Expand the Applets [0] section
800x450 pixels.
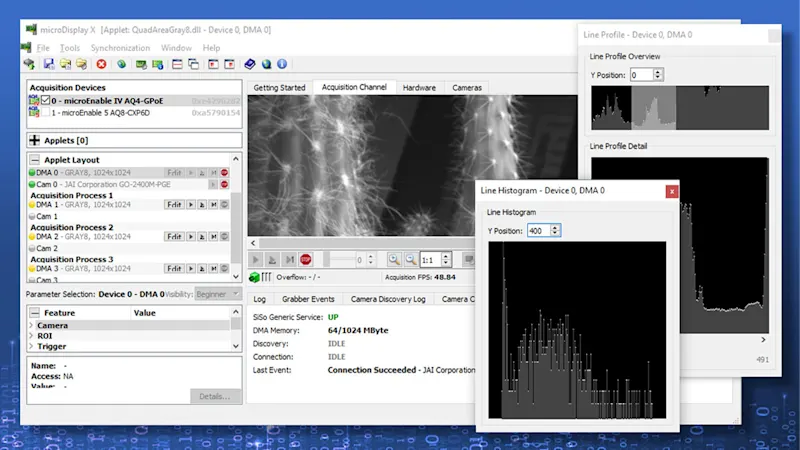[34, 140]
